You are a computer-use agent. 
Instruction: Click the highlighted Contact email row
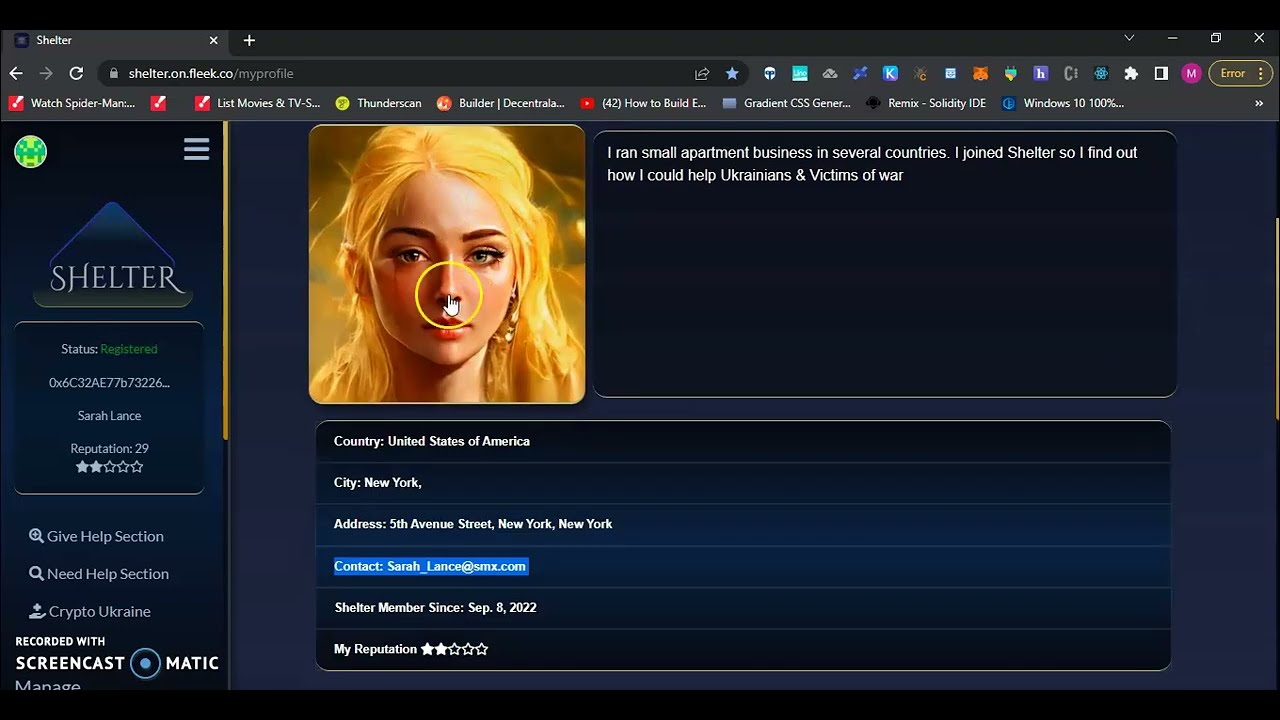pyautogui.click(x=743, y=566)
